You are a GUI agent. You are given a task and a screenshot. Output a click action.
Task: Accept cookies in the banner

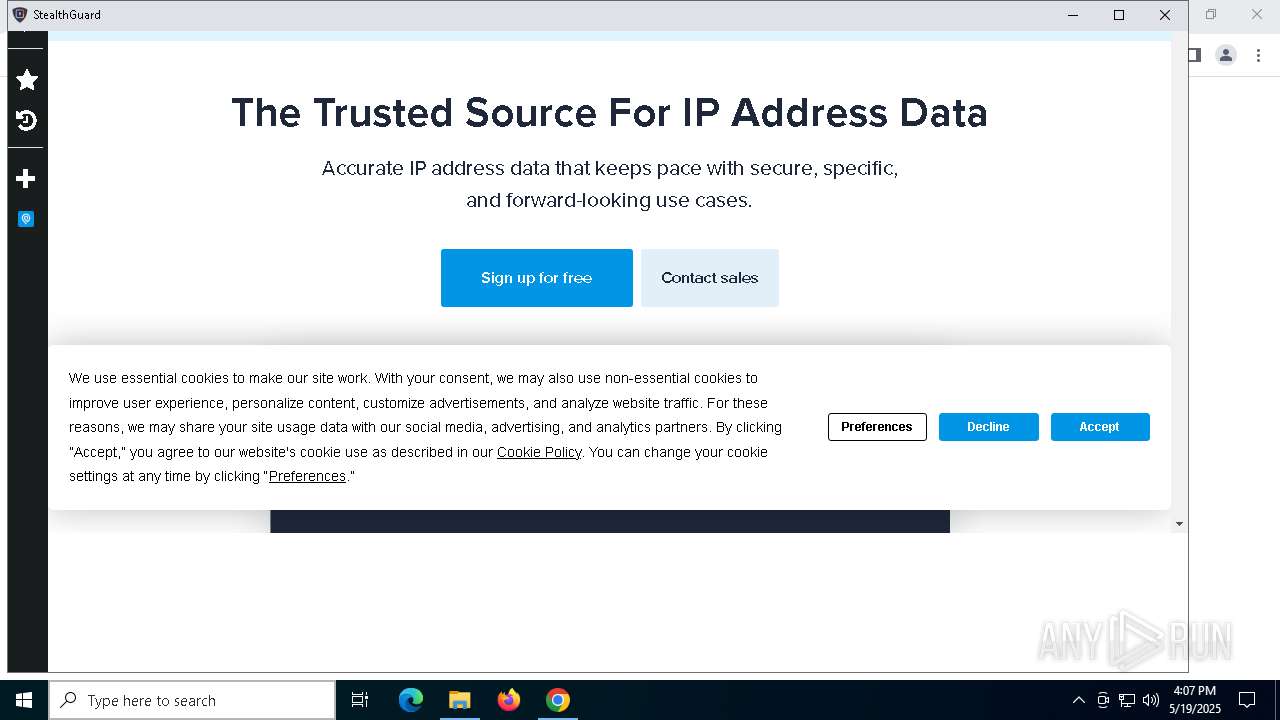click(1100, 427)
